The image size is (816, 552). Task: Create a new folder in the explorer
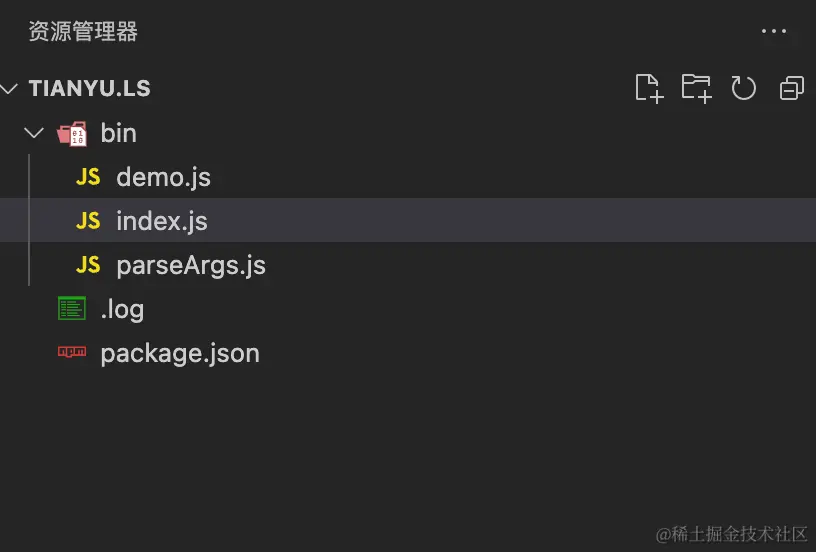click(696, 88)
